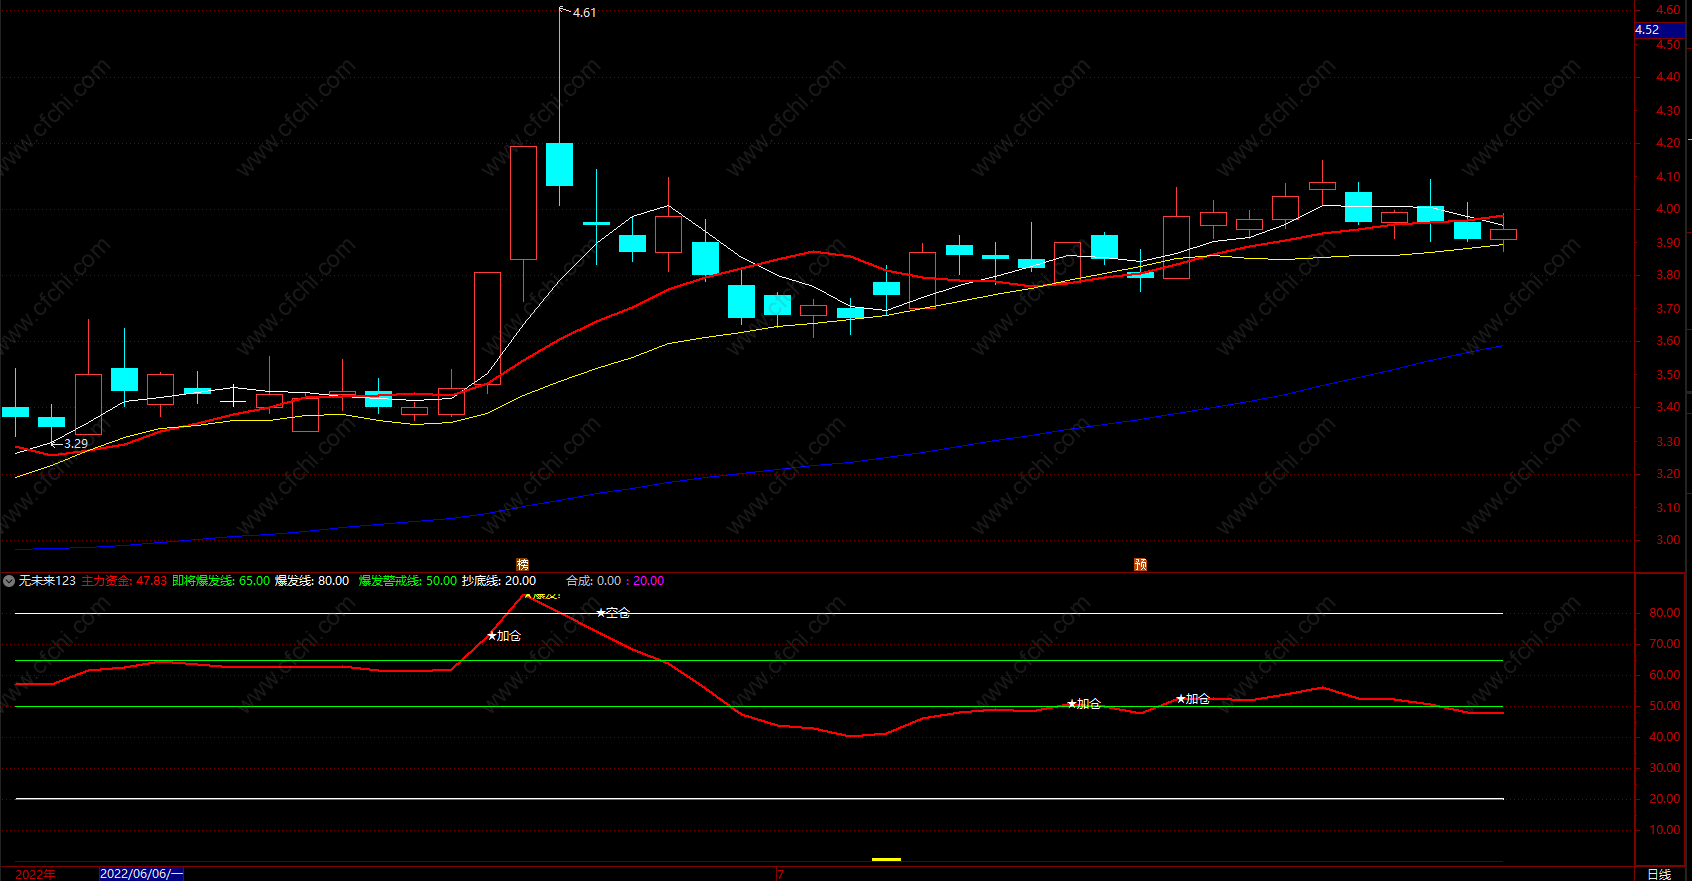This screenshot has width=1692, height=881.
Task: Select the 无未来123 indicator name
Action: pos(47,581)
